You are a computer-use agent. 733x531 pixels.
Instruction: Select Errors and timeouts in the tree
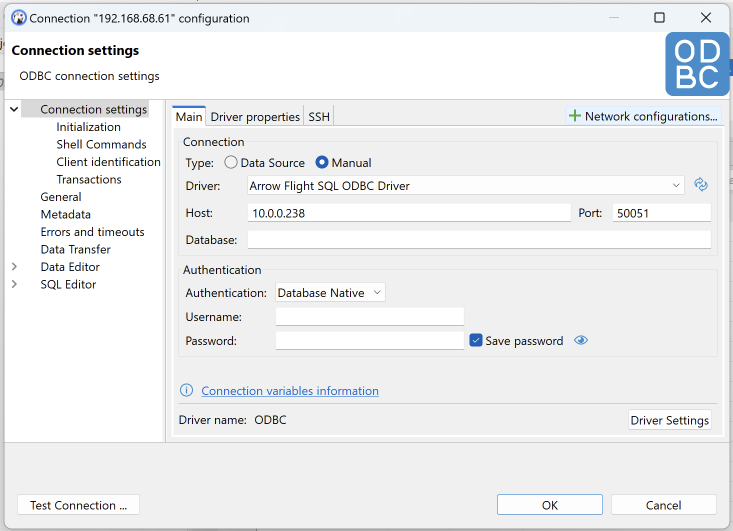(92, 232)
